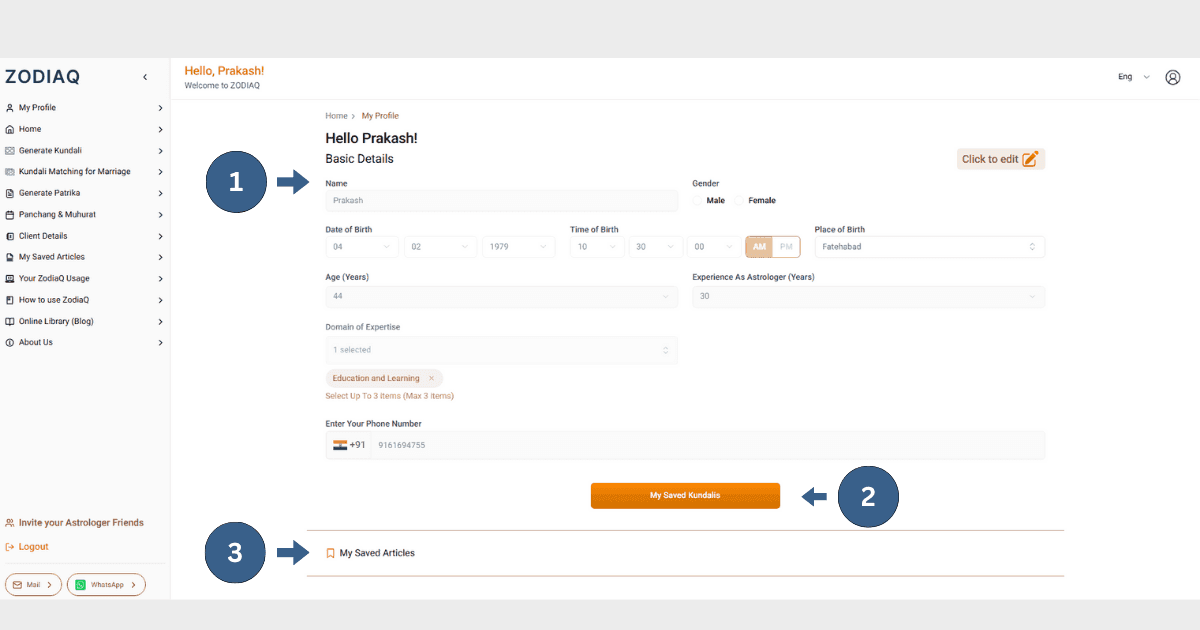Open the Experience As Astrologer dropdown

tap(868, 297)
